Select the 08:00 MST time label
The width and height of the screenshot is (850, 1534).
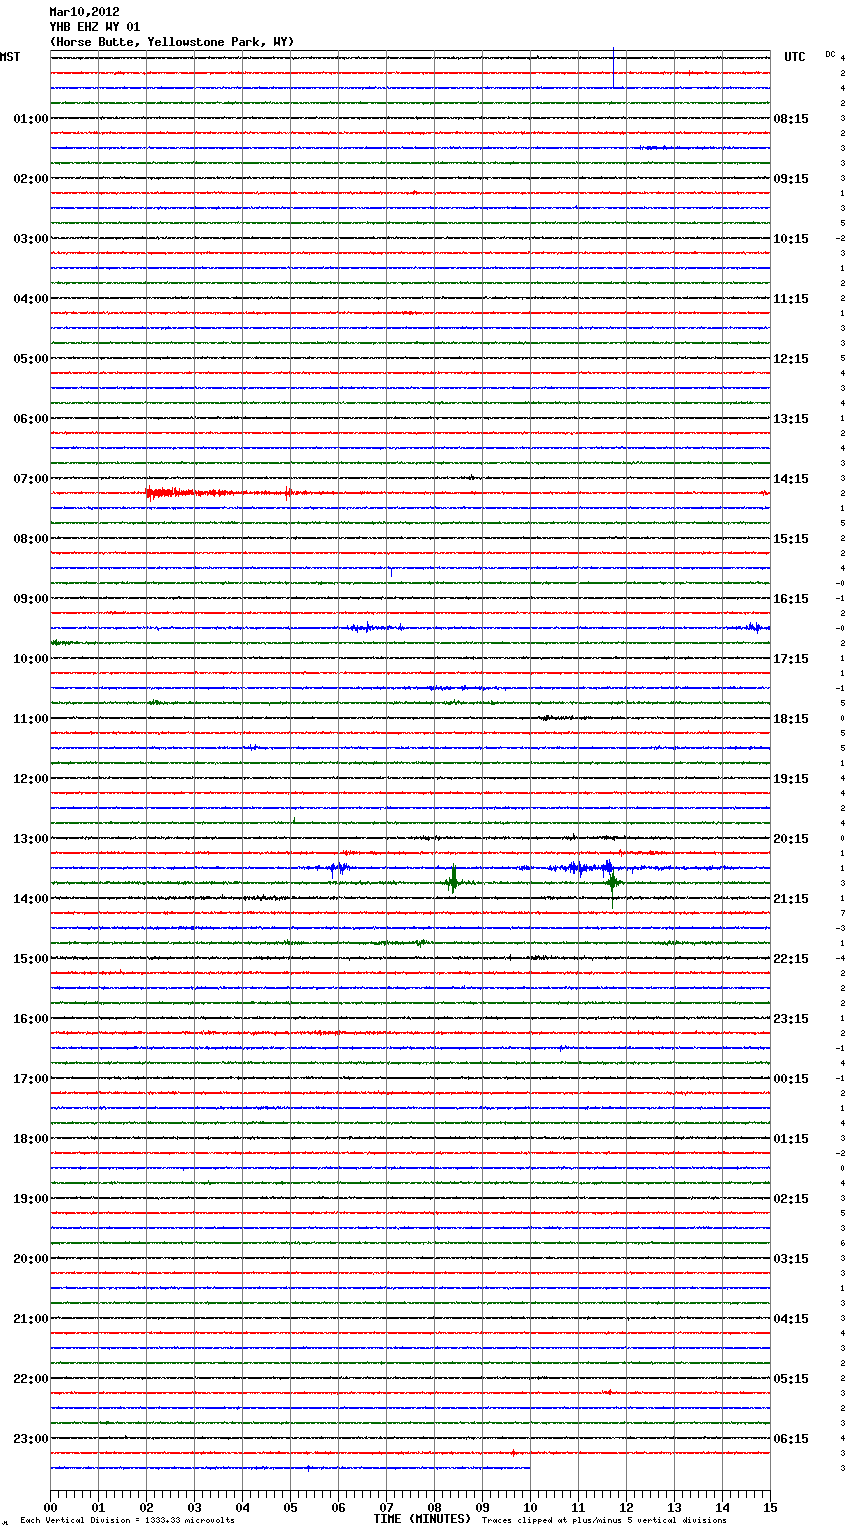[x=31, y=539]
